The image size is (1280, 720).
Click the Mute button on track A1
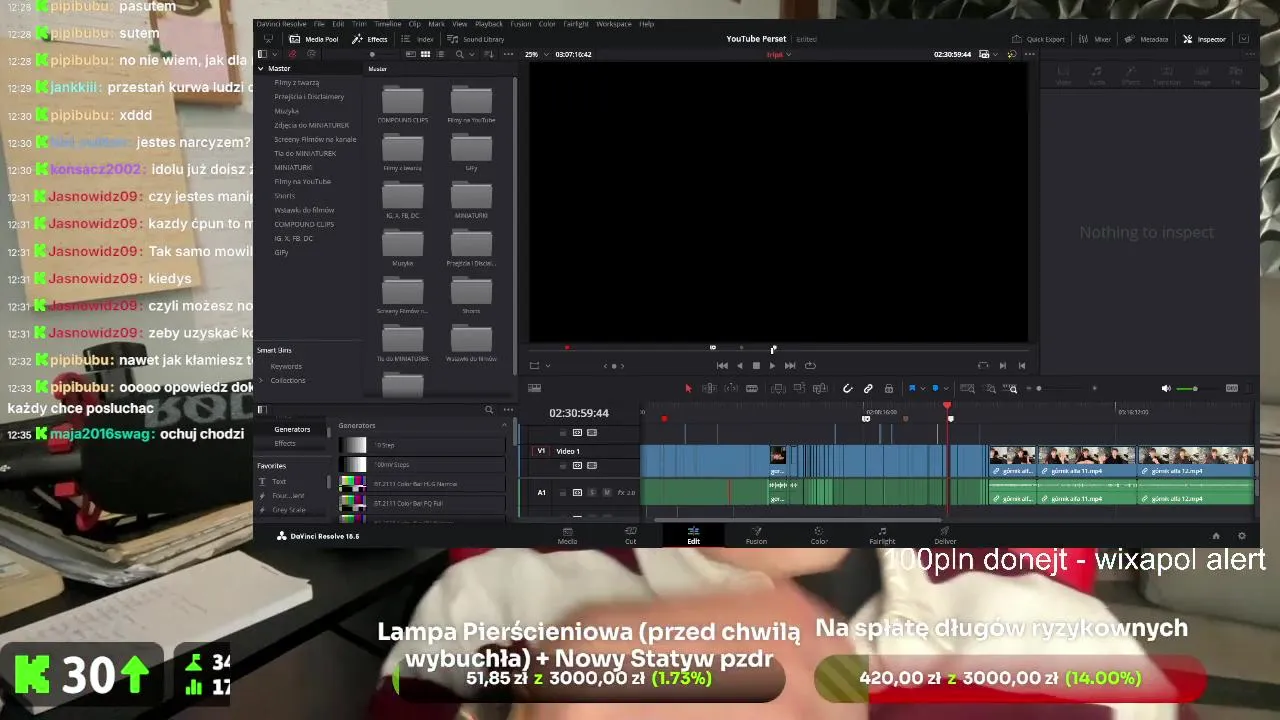click(x=607, y=492)
